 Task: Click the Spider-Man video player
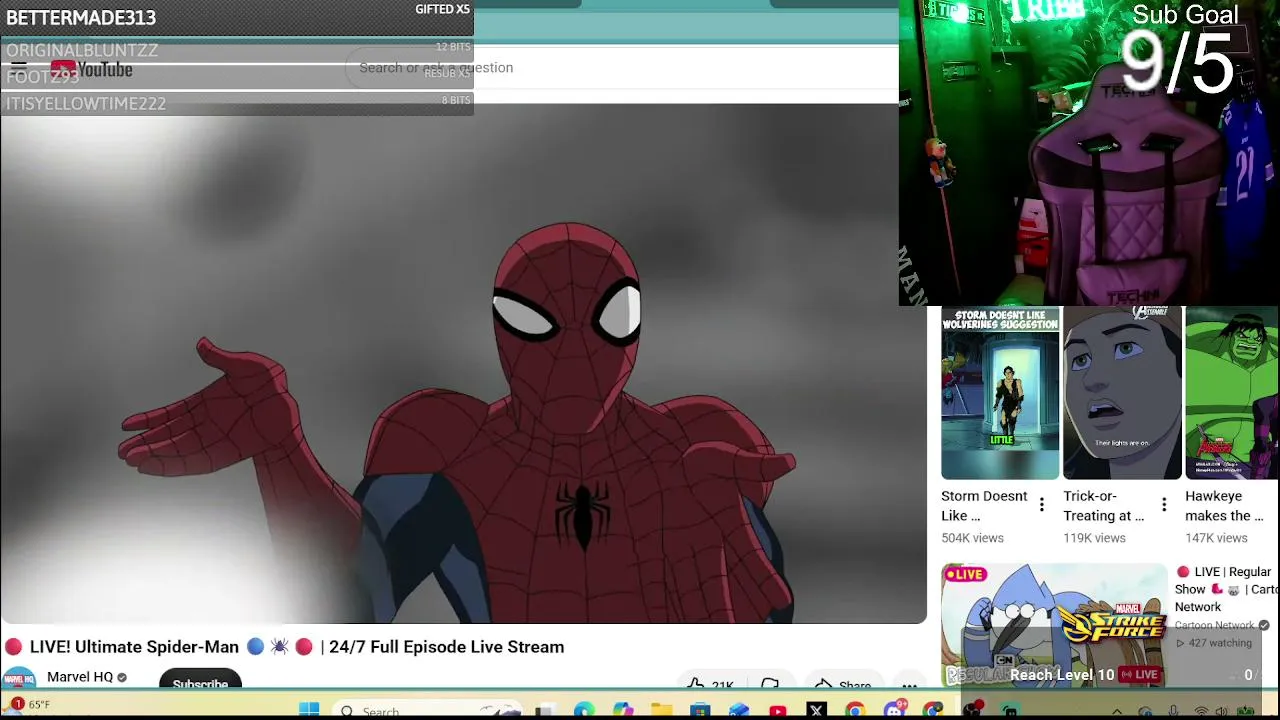pyautogui.click(x=463, y=363)
